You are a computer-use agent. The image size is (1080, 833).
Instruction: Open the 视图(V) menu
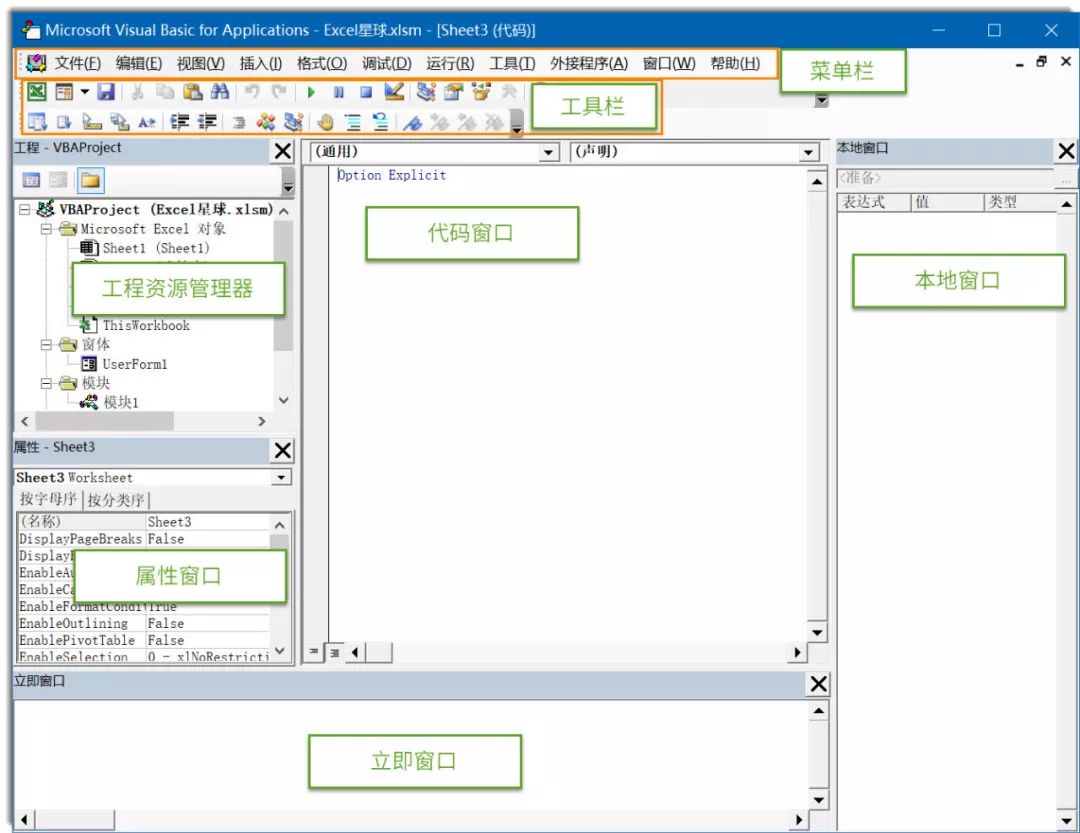pyautogui.click(x=200, y=63)
